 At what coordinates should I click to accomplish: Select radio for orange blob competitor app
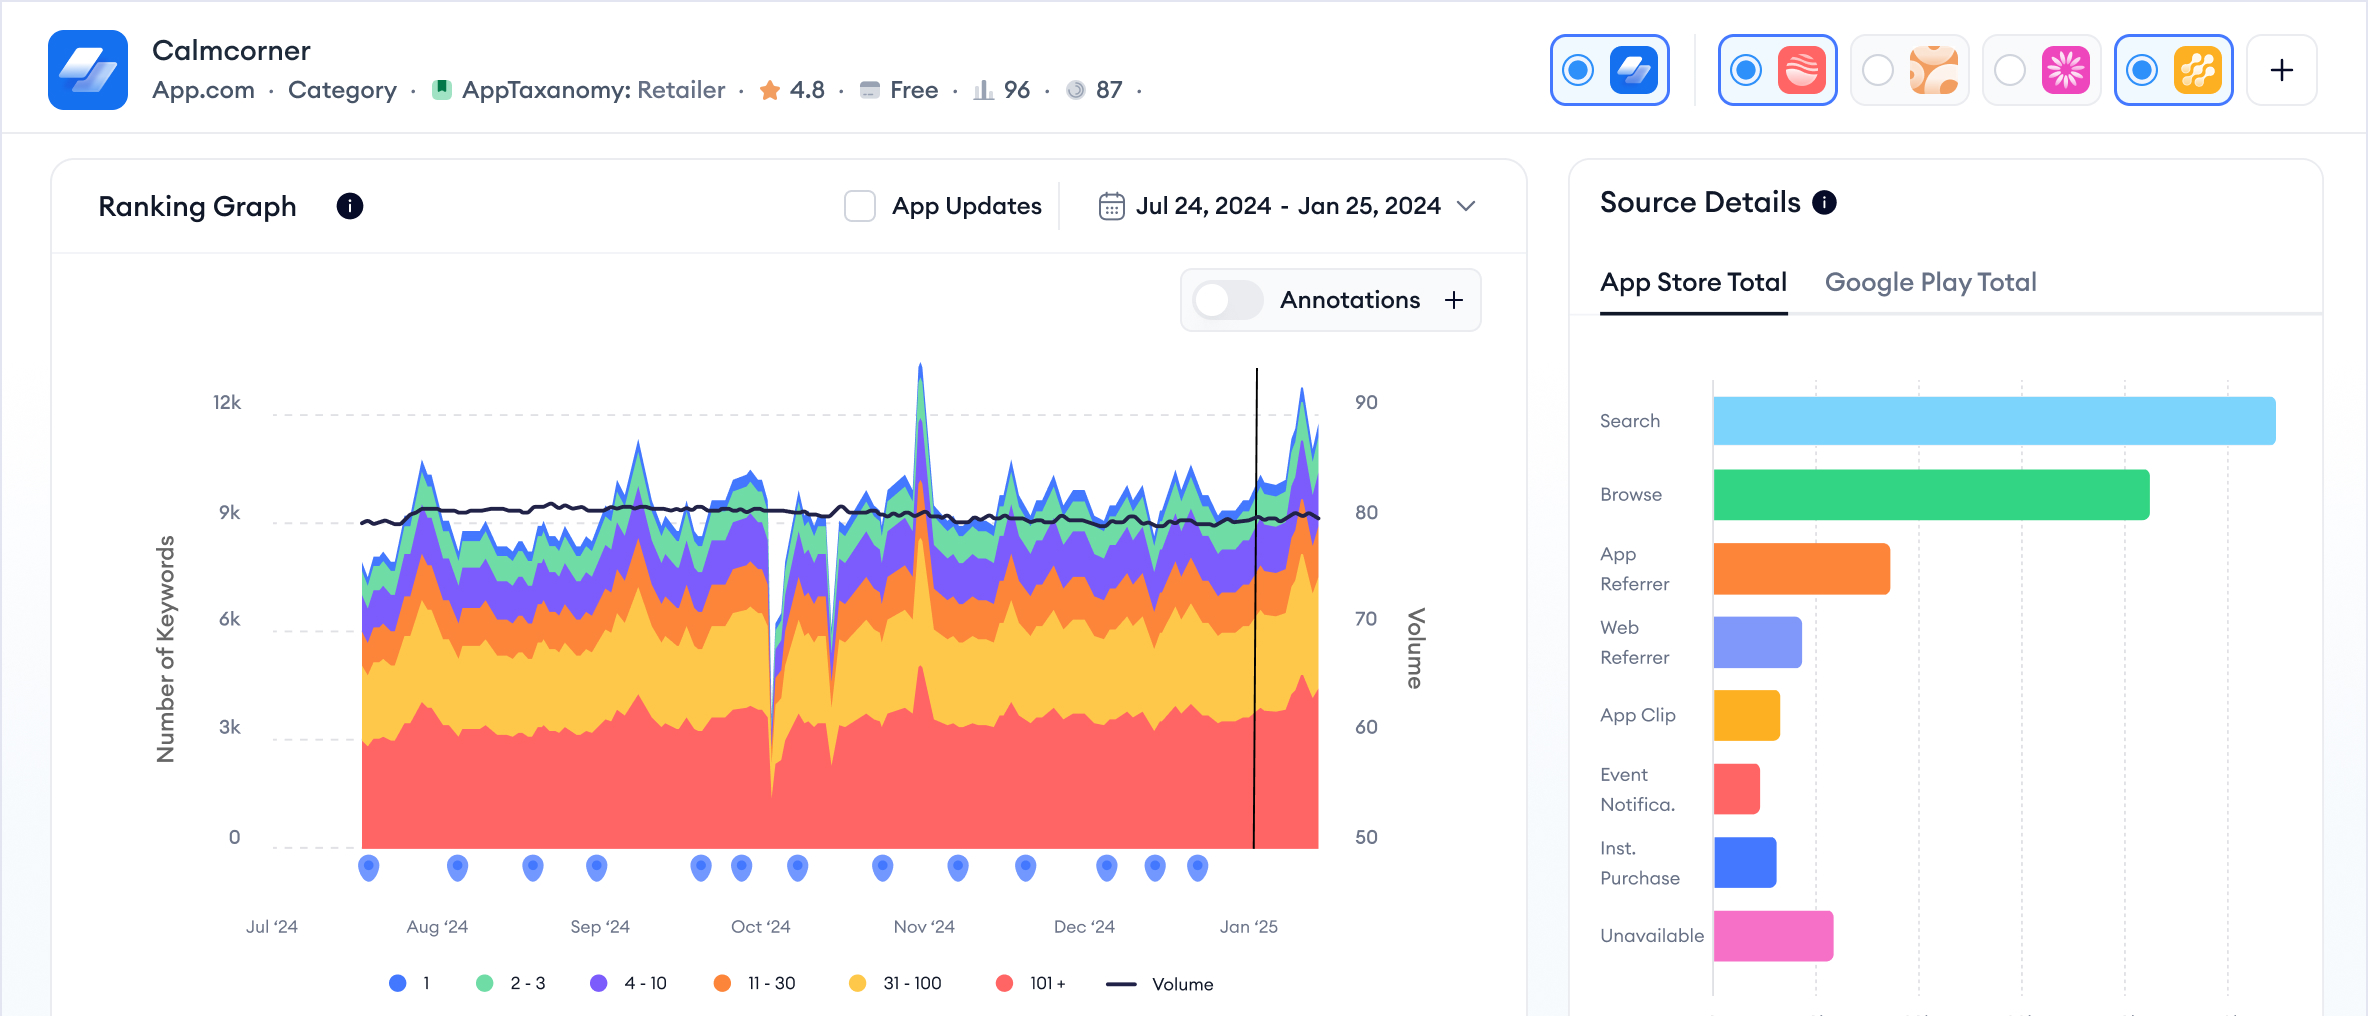pyautogui.click(x=1878, y=70)
